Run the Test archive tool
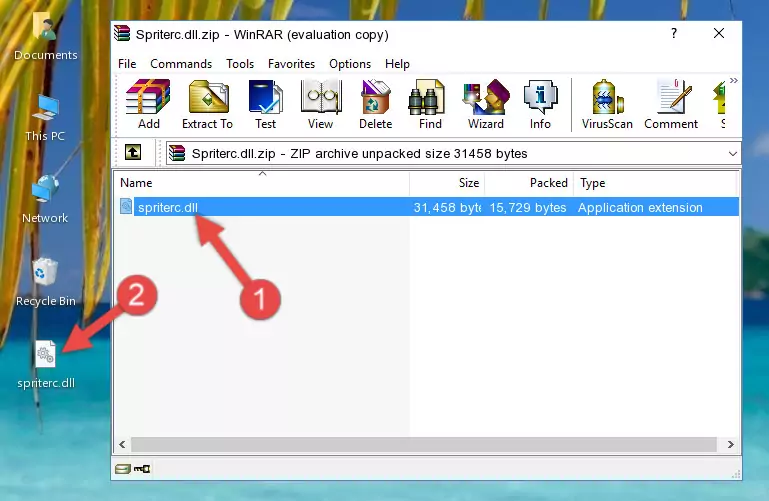 coord(265,104)
